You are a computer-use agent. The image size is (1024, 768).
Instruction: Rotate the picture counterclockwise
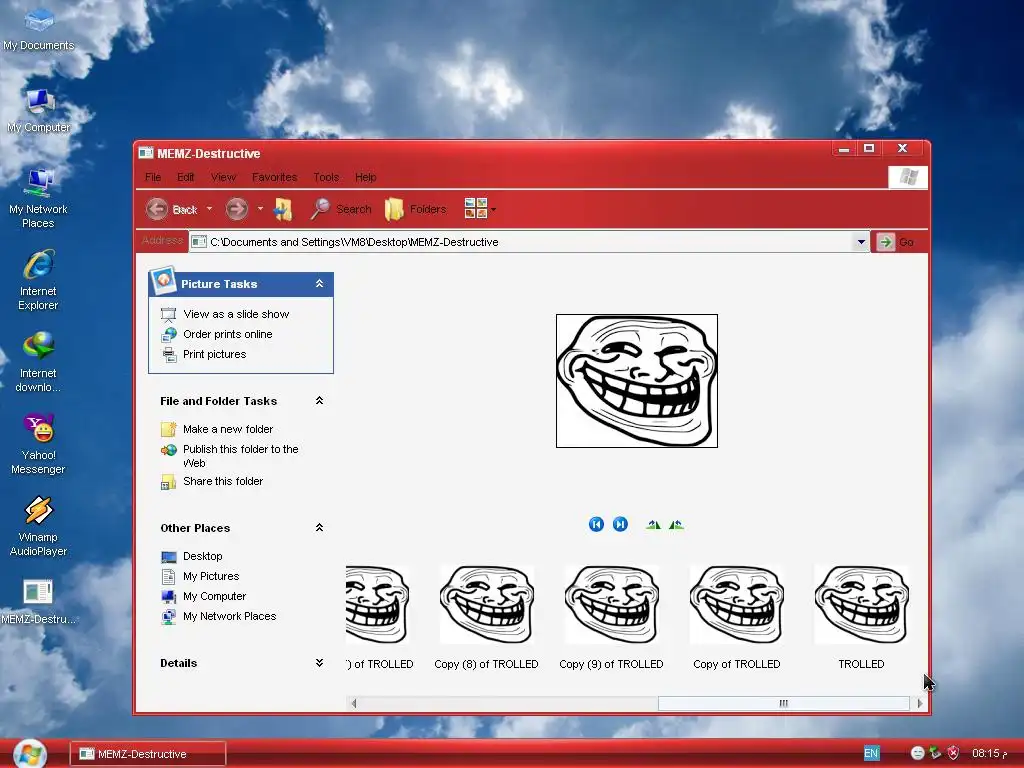677,524
